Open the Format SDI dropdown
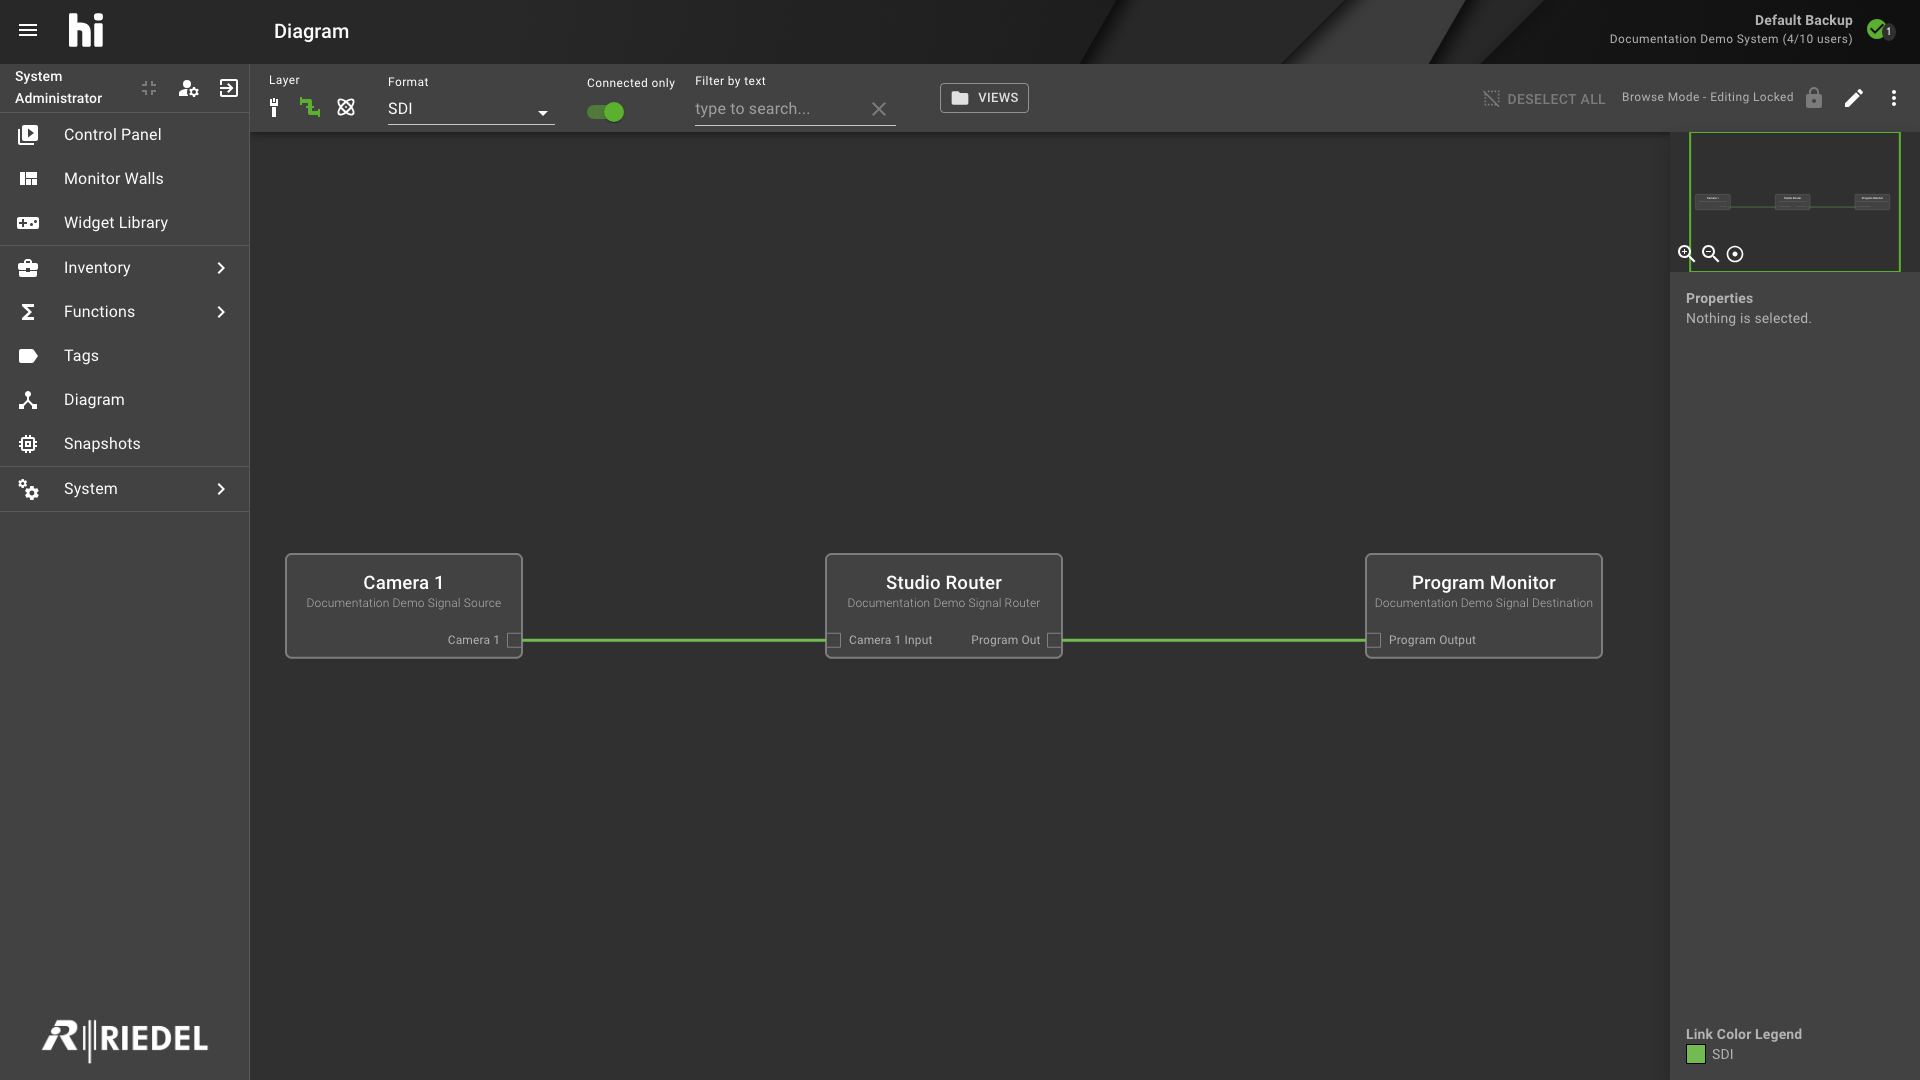 click(471, 109)
